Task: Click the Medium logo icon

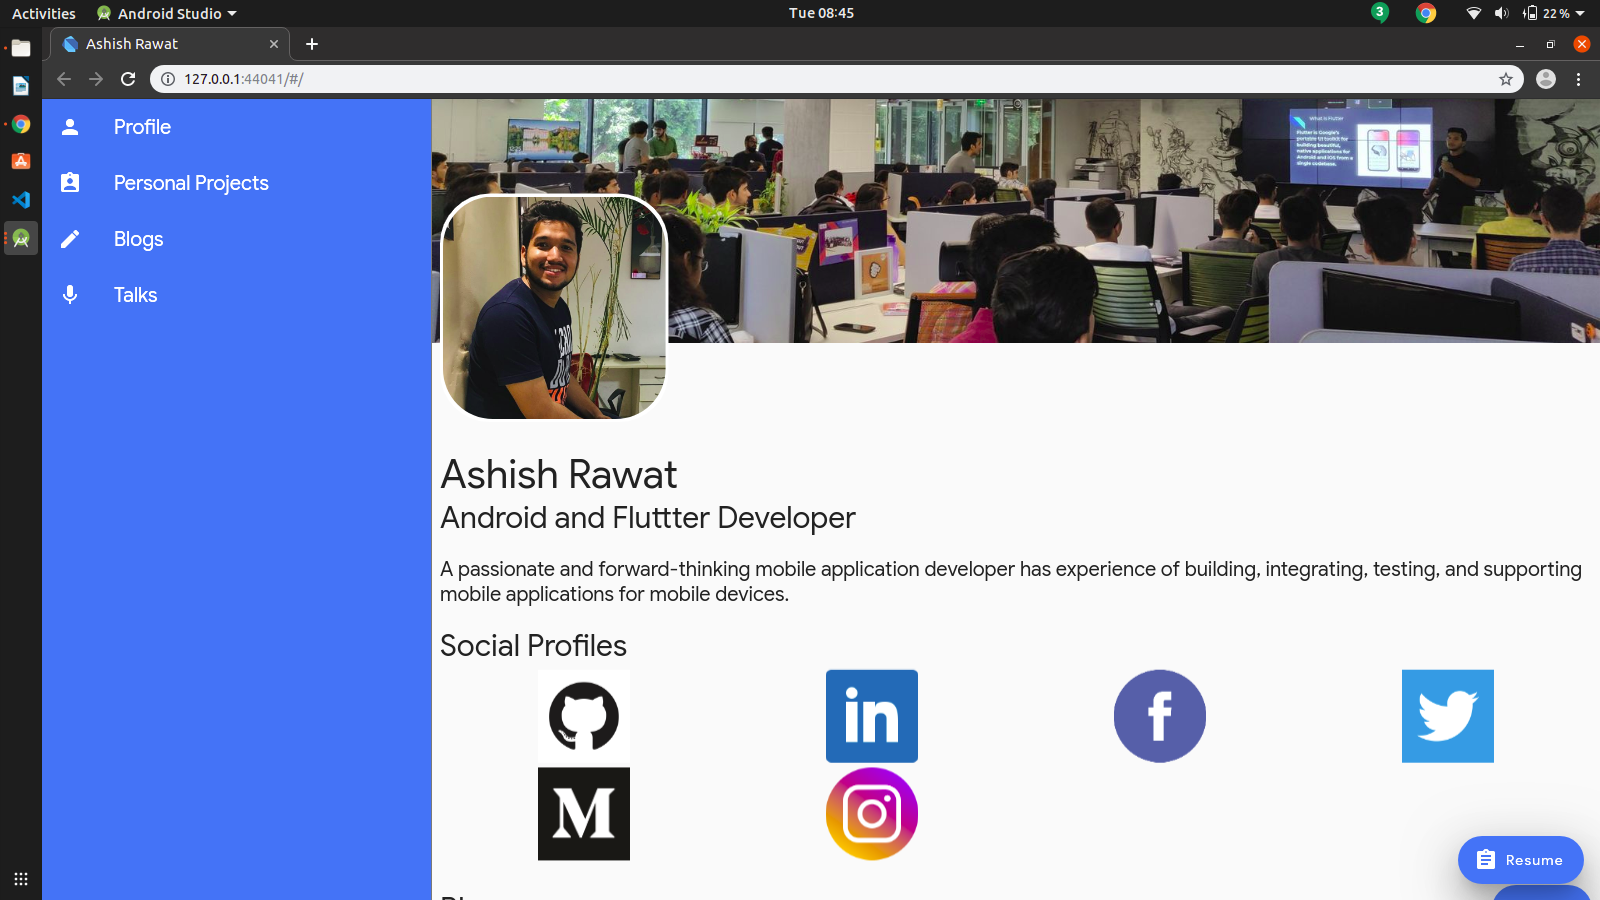Action: click(584, 814)
